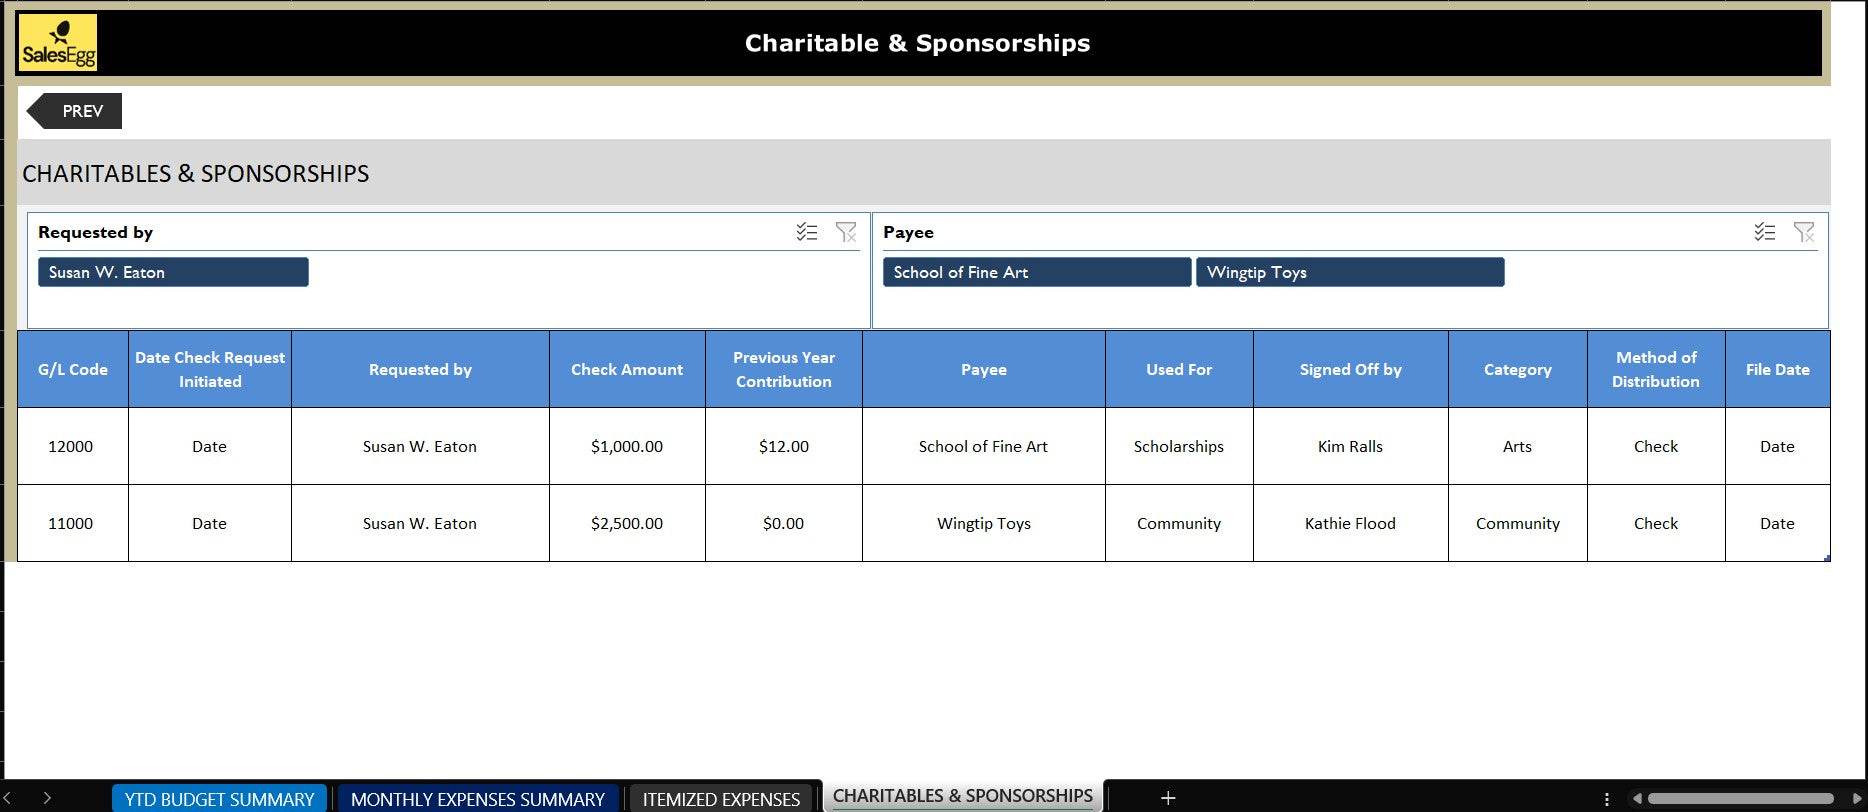
Task: Open MONTHLY EXPENSES SUMMARY tab
Action: 477,799
